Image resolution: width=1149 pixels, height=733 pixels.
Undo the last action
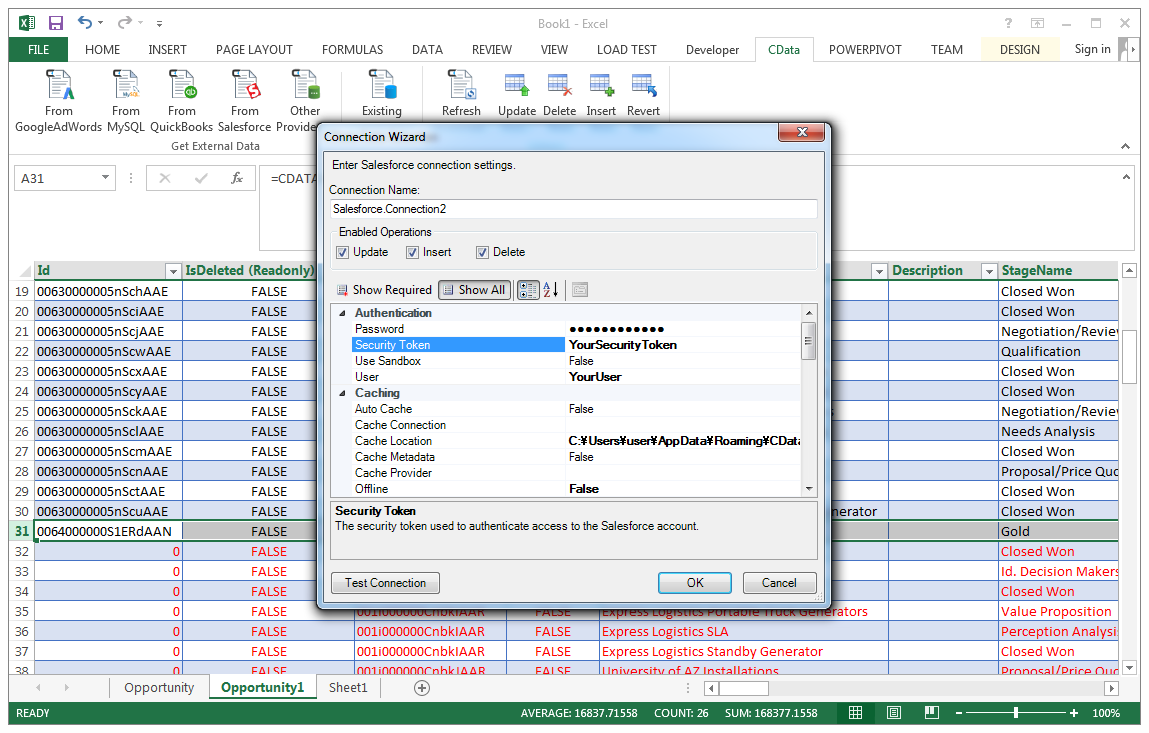point(85,23)
